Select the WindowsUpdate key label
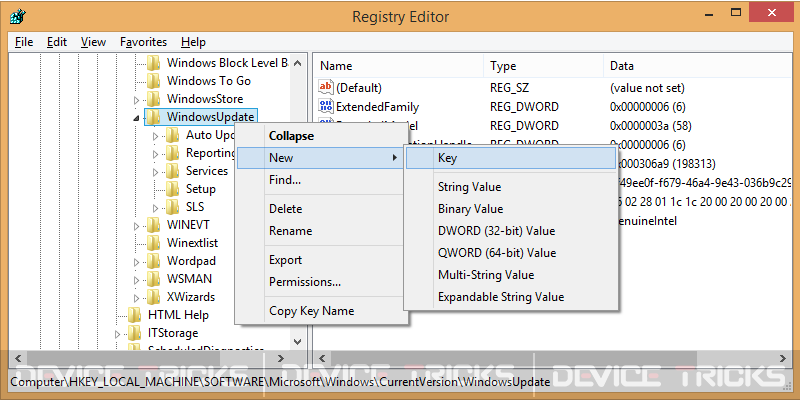Image resolution: width=800 pixels, height=400 pixels. tap(210, 117)
